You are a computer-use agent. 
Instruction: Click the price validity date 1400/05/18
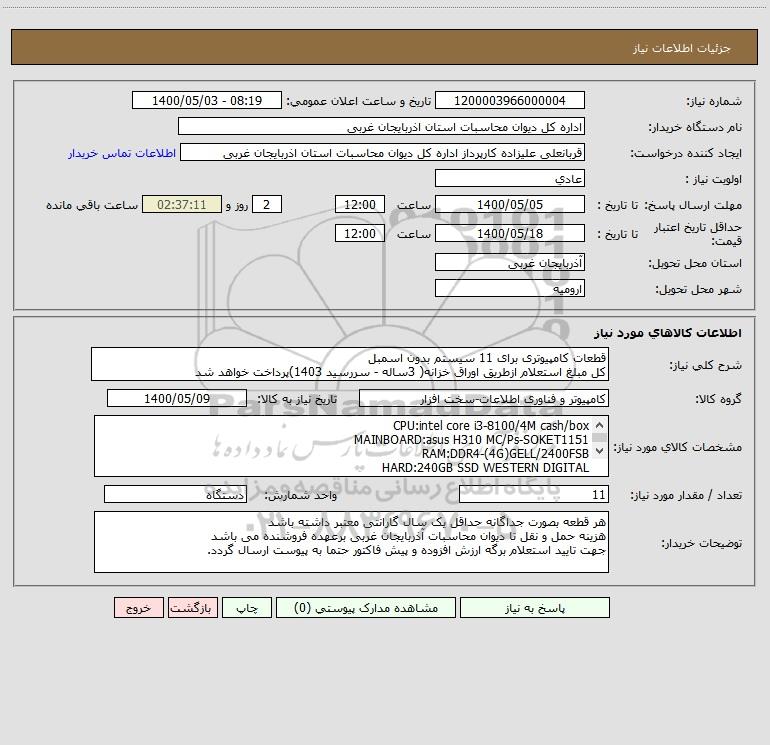[x=510, y=234]
